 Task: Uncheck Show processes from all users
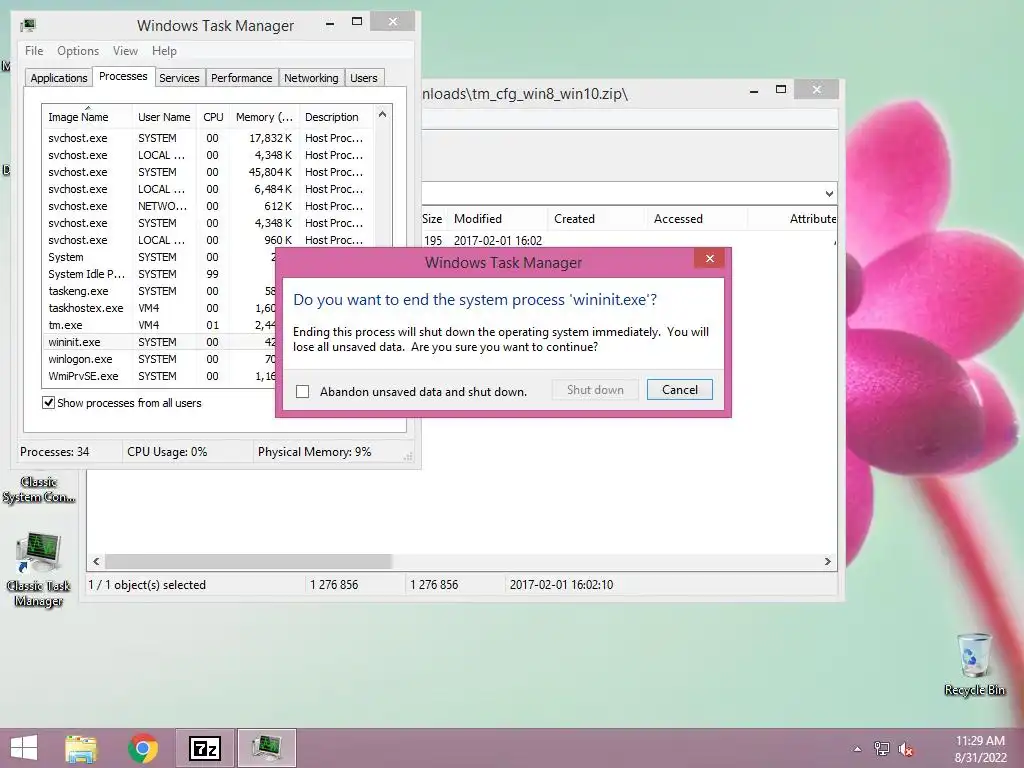coord(48,402)
